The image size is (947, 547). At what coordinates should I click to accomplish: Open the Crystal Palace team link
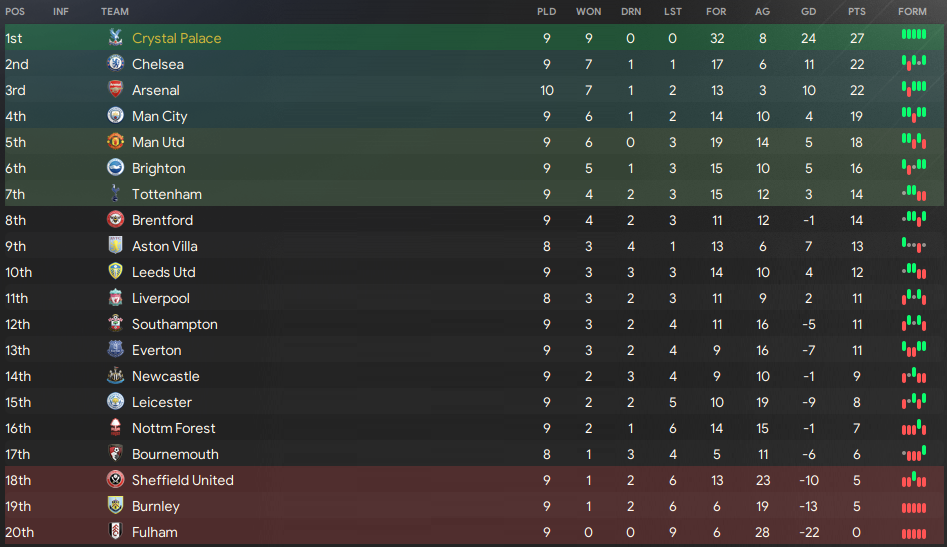pos(176,38)
